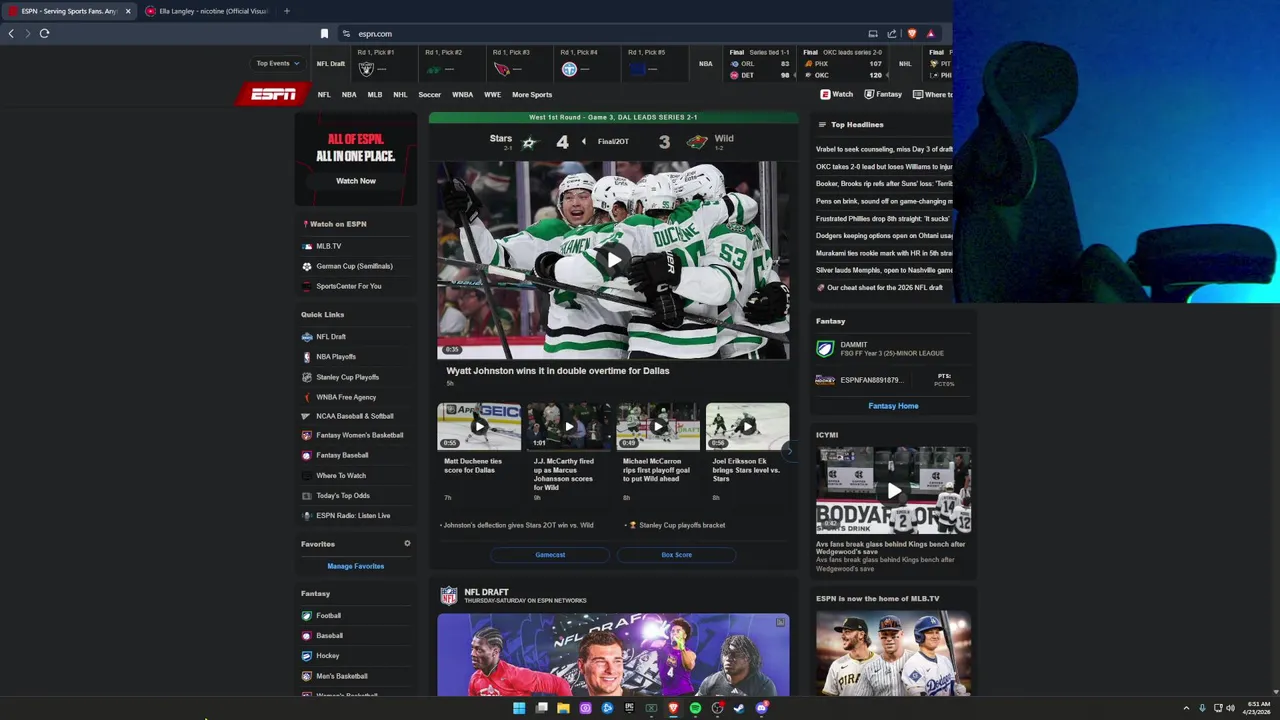Open the Matt Duchene ties score video thumbnail
The image size is (1280, 720).
pyautogui.click(x=479, y=427)
